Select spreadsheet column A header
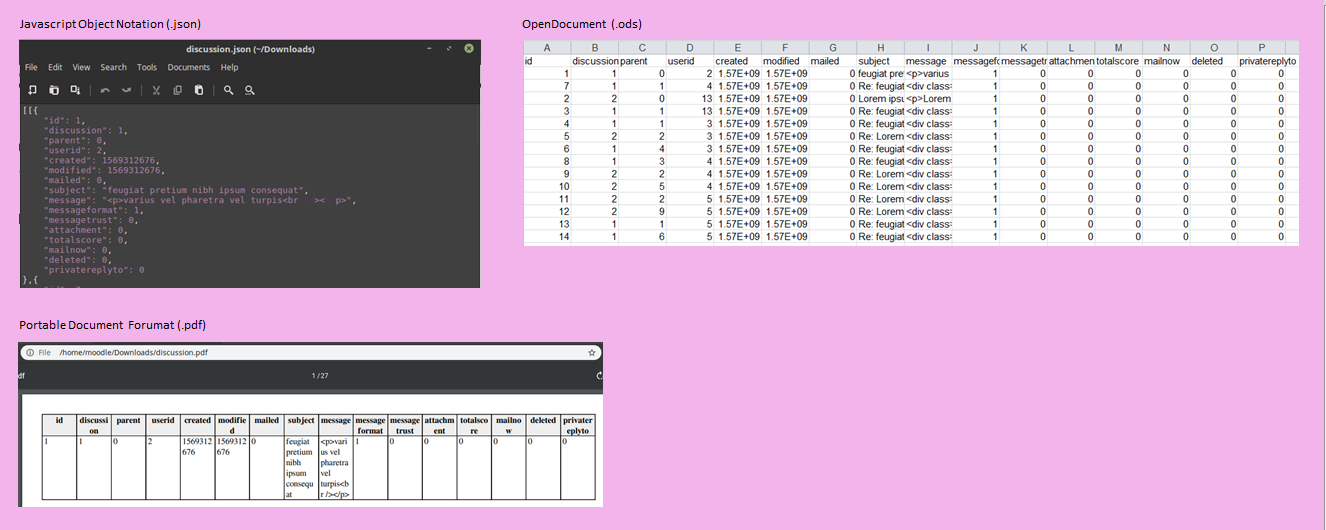The height and width of the screenshot is (530, 1326). pyautogui.click(x=547, y=48)
